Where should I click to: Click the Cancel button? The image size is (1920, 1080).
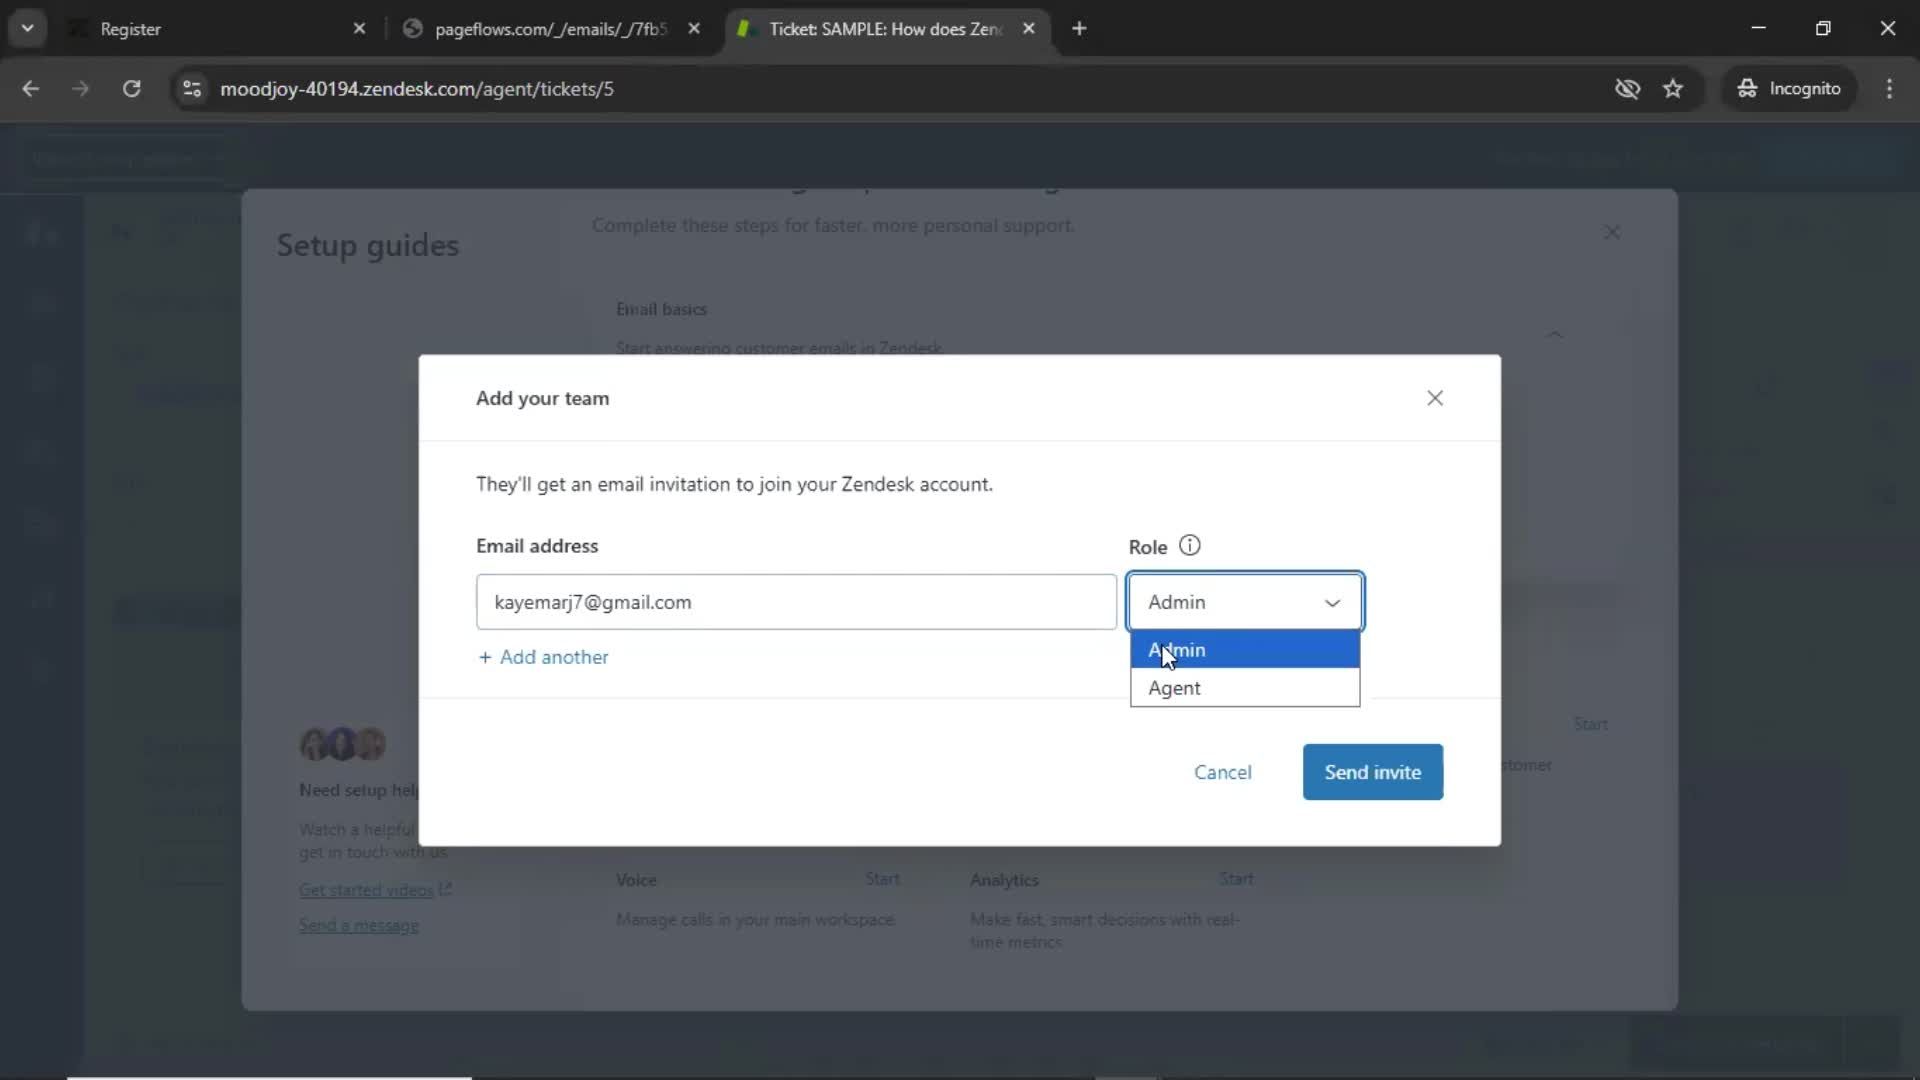point(1222,772)
